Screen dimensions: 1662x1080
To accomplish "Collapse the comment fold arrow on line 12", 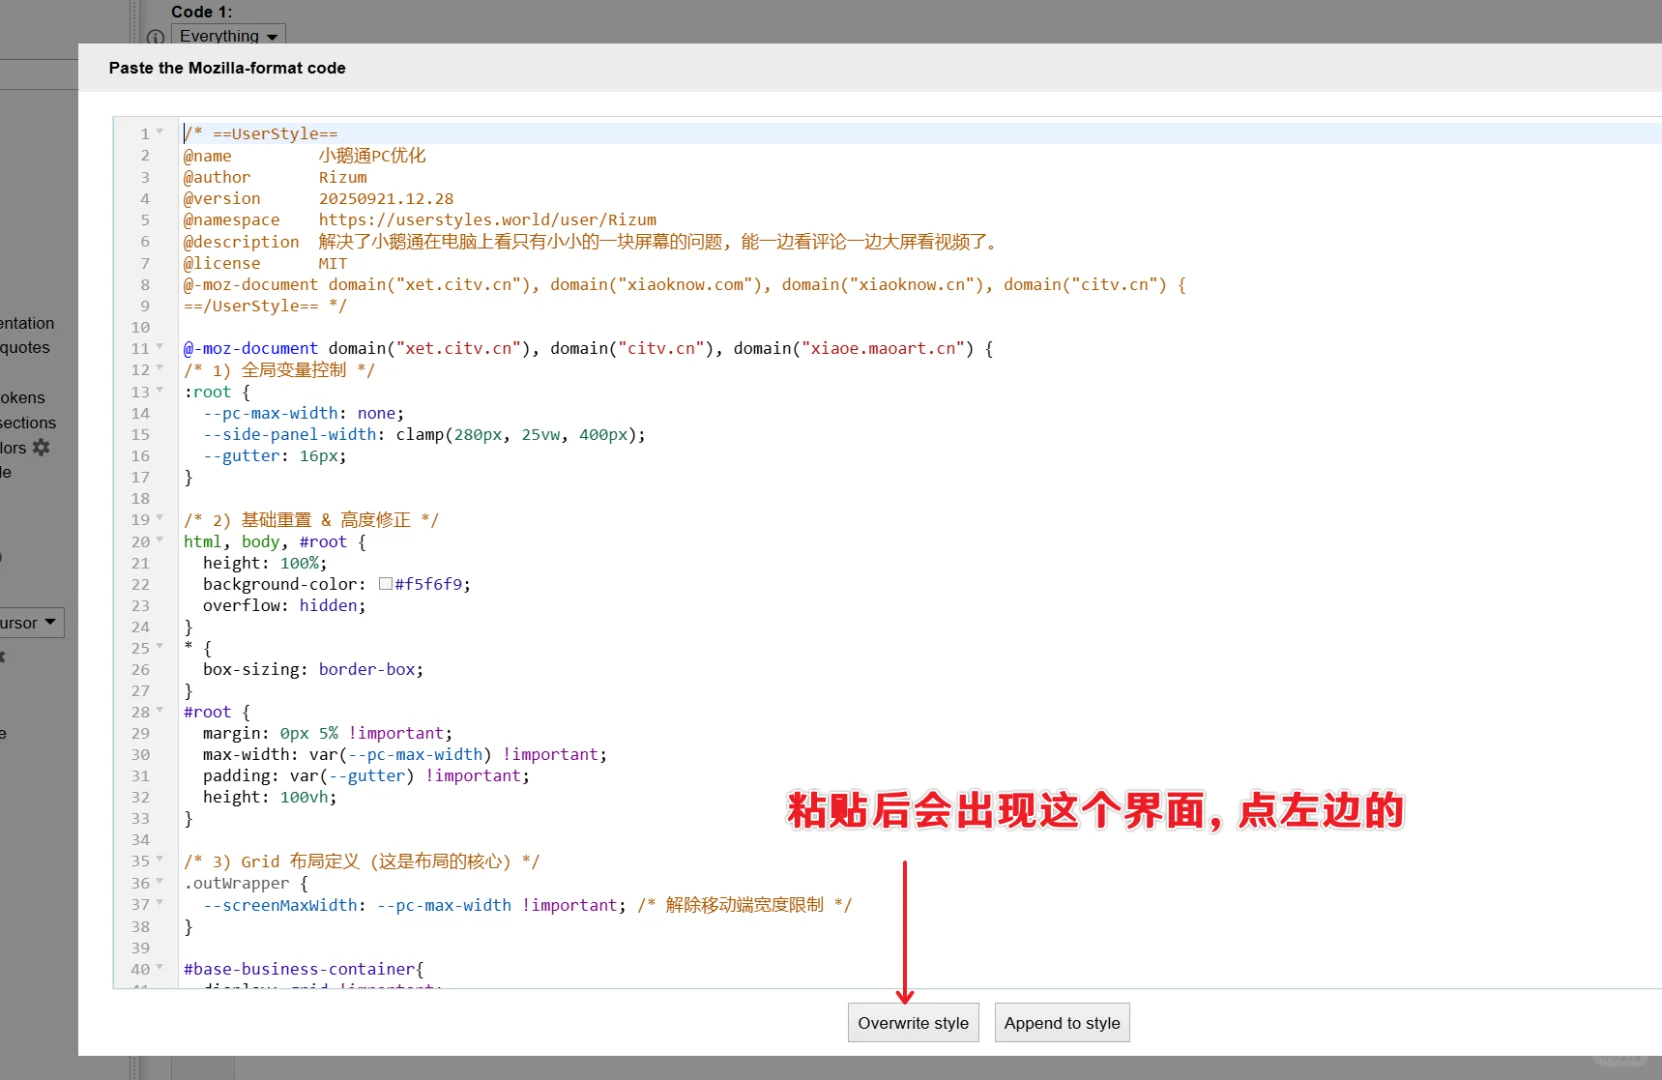I will click(160, 370).
